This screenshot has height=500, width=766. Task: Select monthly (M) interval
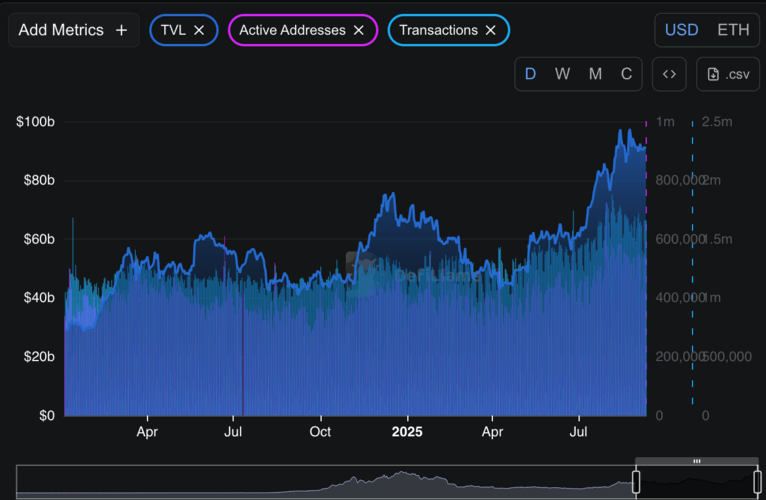click(595, 74)
